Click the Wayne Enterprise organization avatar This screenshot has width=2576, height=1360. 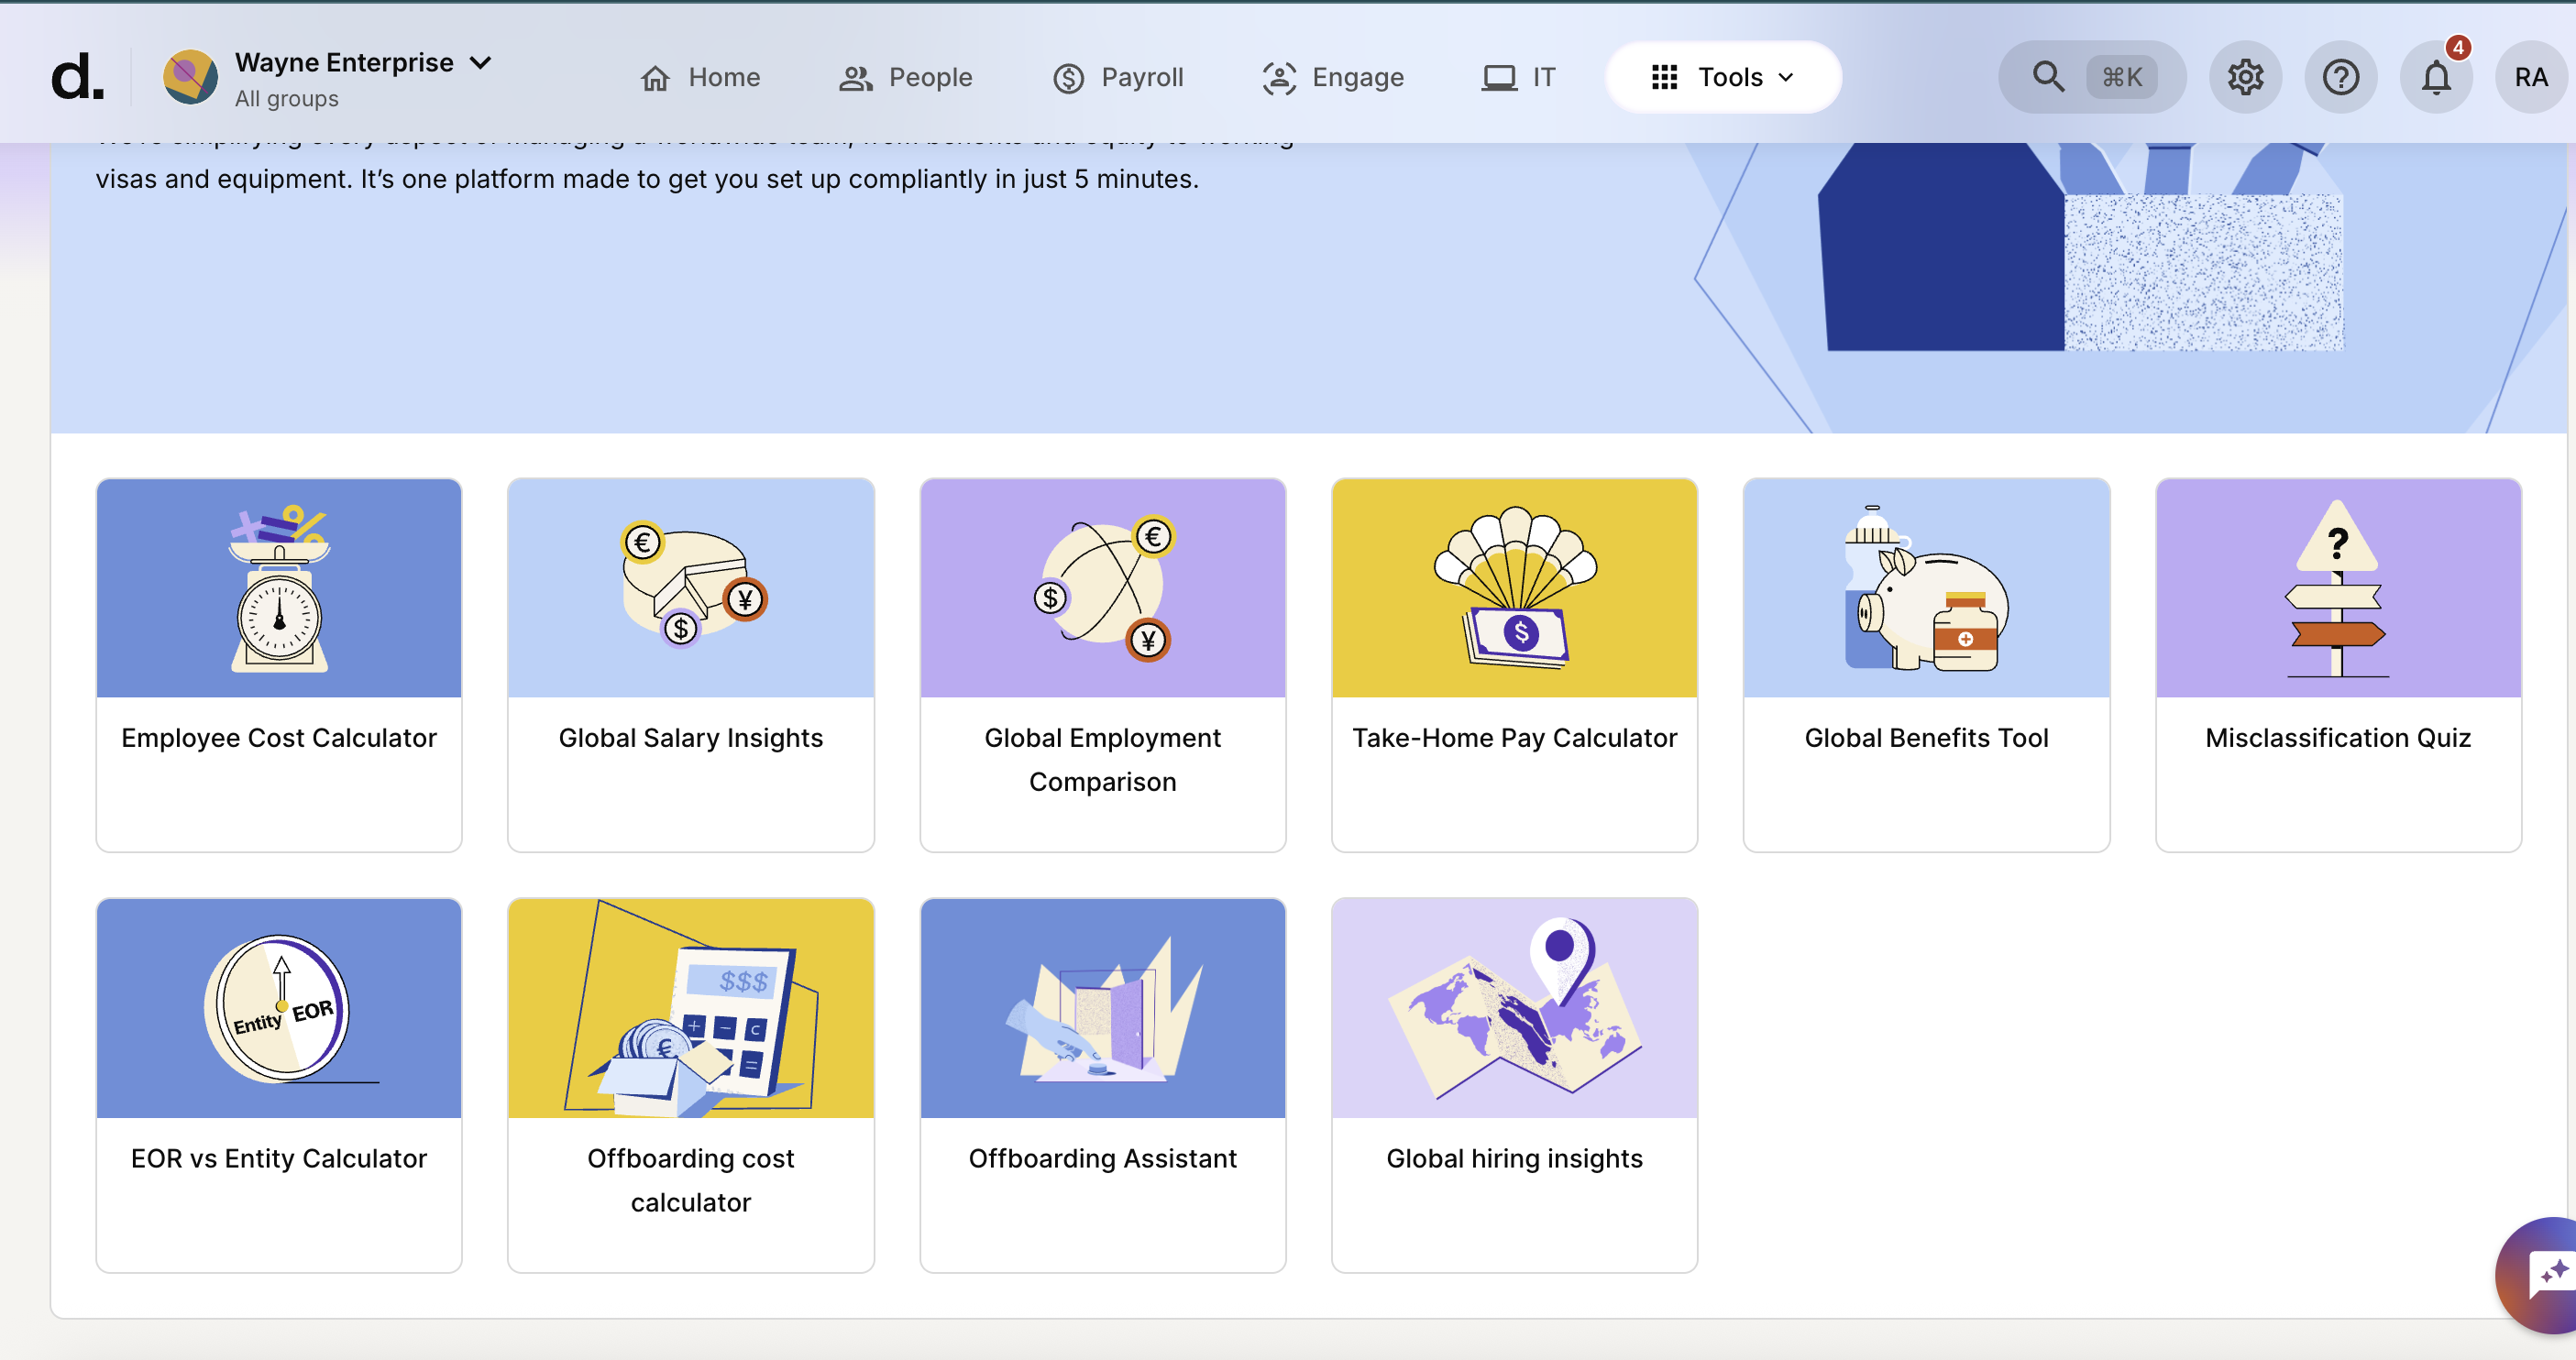click(x=190, y=77)
